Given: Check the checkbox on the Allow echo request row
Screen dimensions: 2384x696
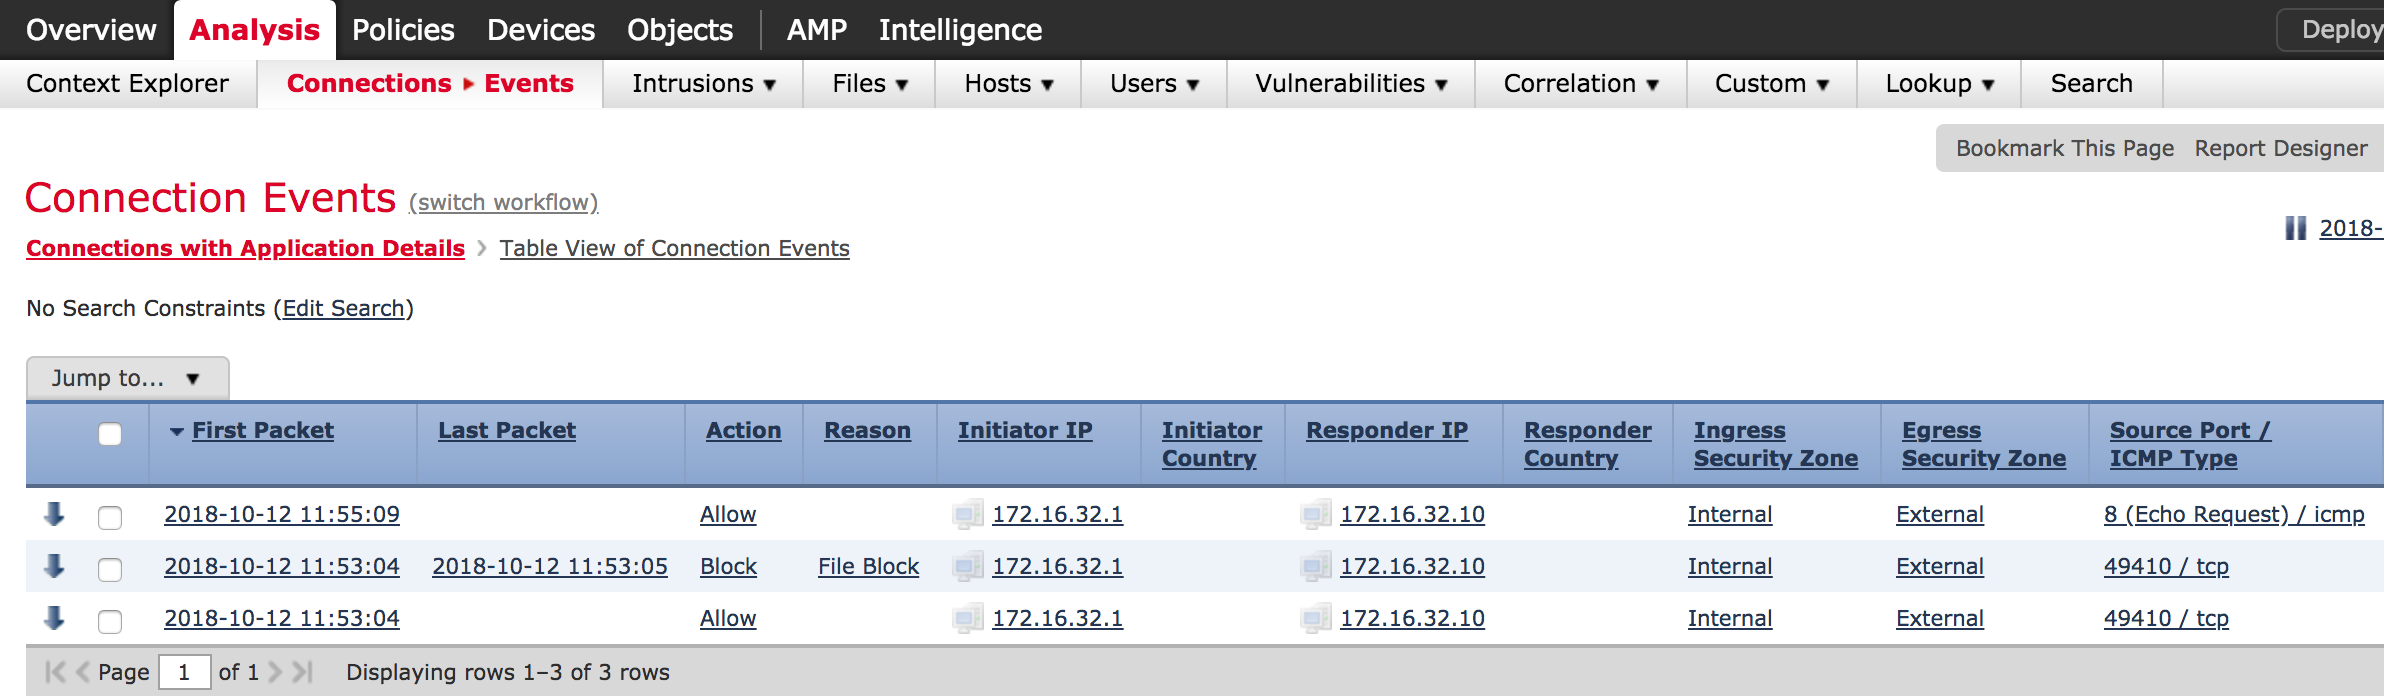Looking at the screenshot, I should coord(108,518).
